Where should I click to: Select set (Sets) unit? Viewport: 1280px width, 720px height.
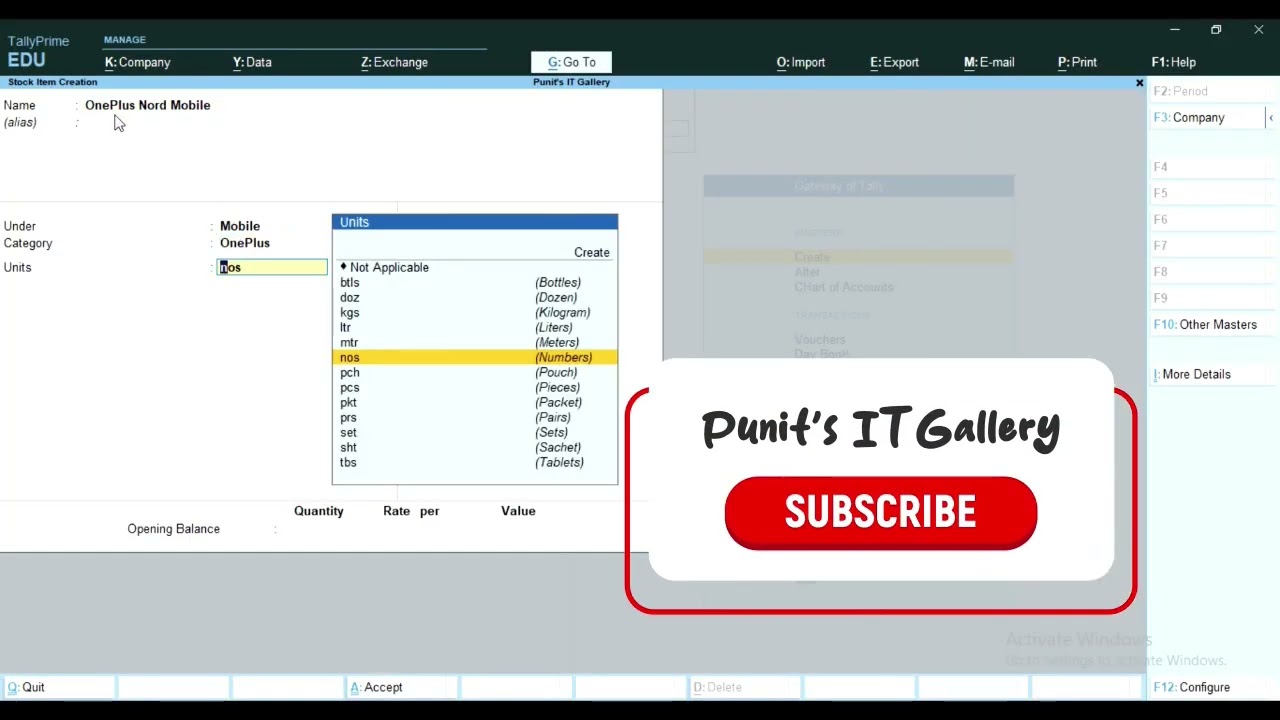(x=475, y=432)
